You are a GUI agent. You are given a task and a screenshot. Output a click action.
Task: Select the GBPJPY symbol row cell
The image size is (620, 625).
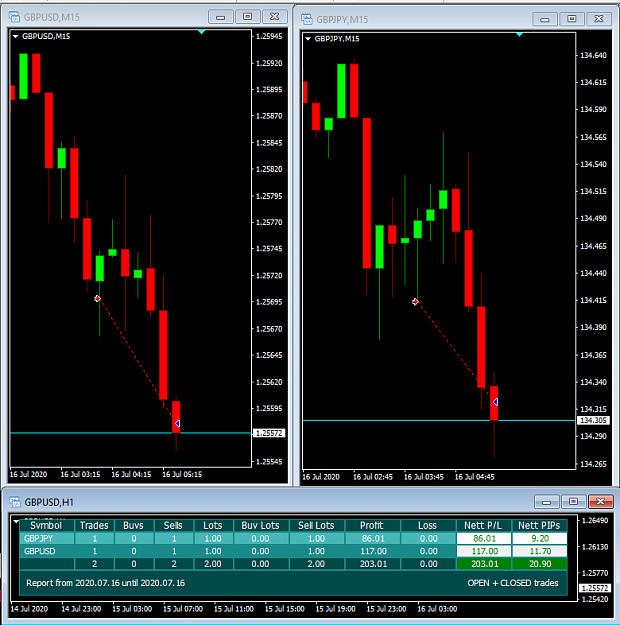[x=47, y=539]
